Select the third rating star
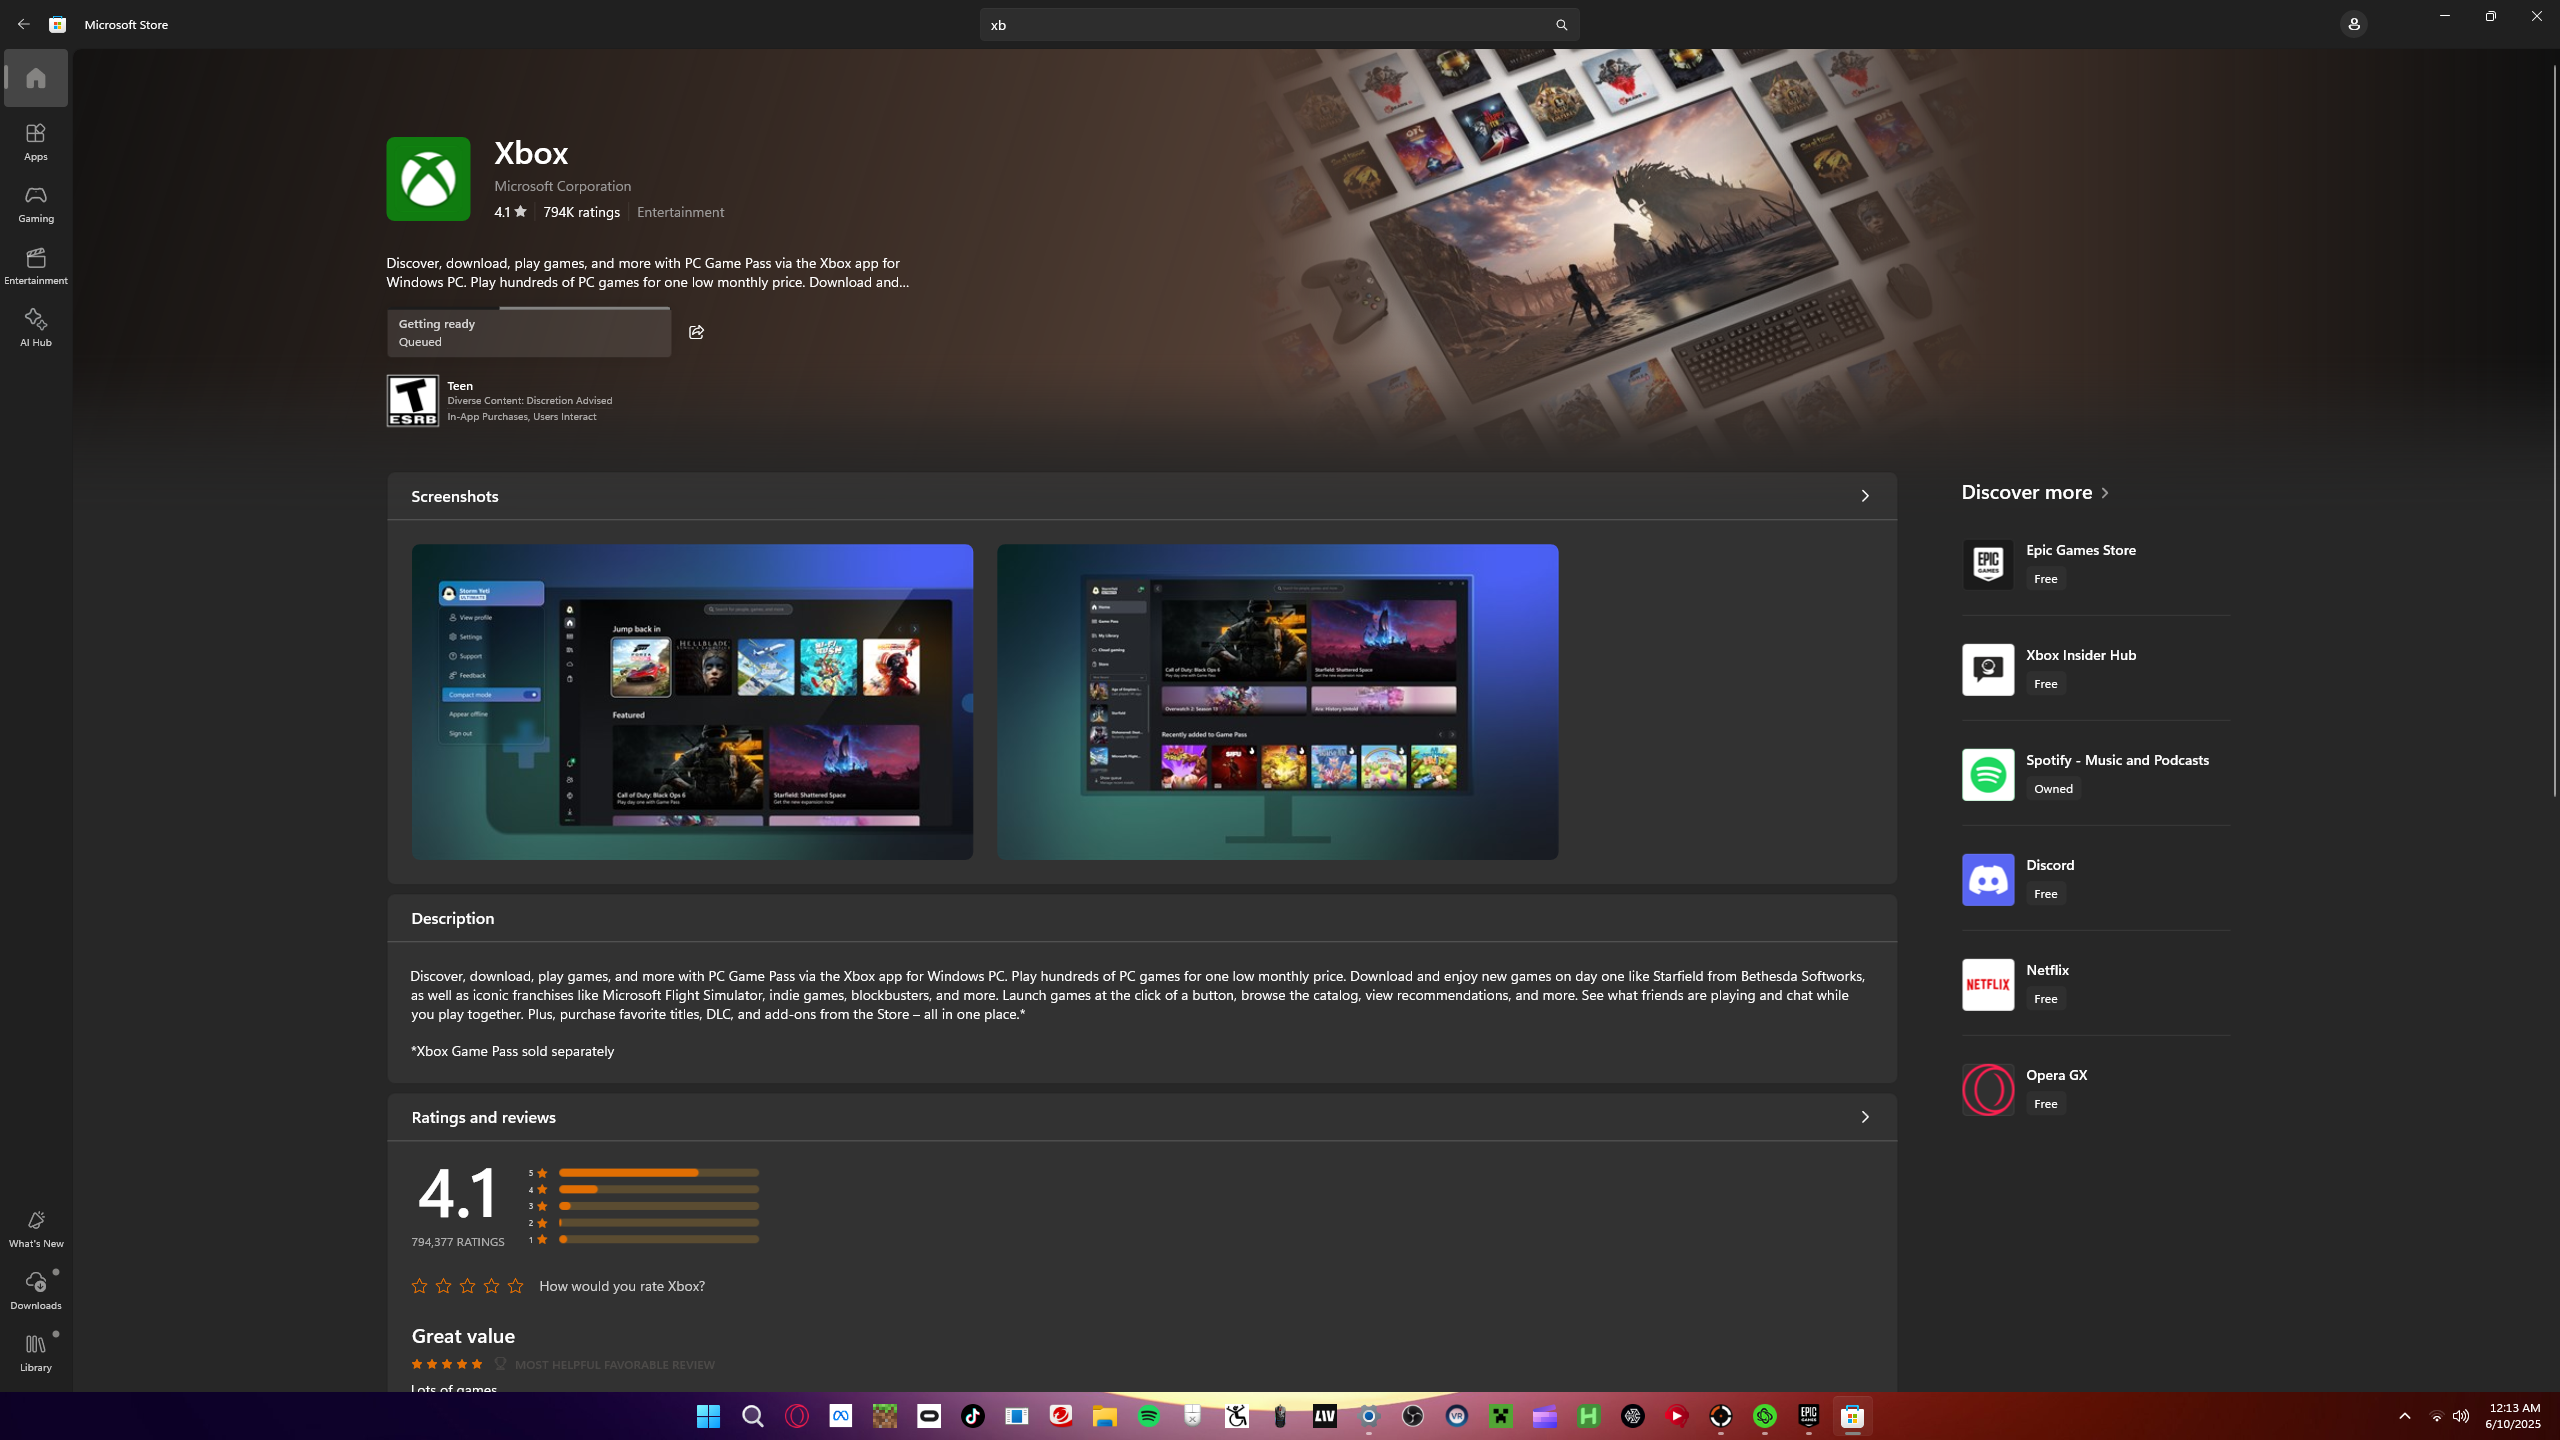The image size is (2560, 1440). tap(467, 1286)
